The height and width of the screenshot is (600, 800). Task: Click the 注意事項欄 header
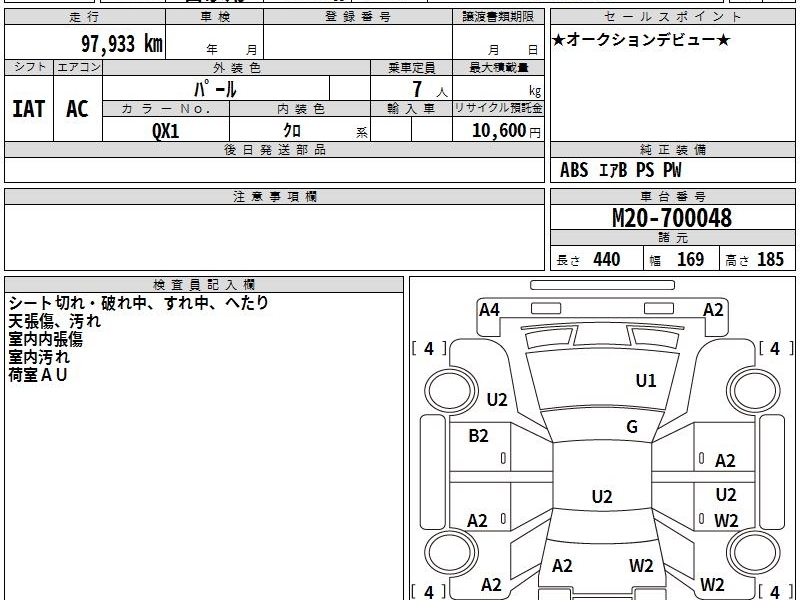click(274, 196)
